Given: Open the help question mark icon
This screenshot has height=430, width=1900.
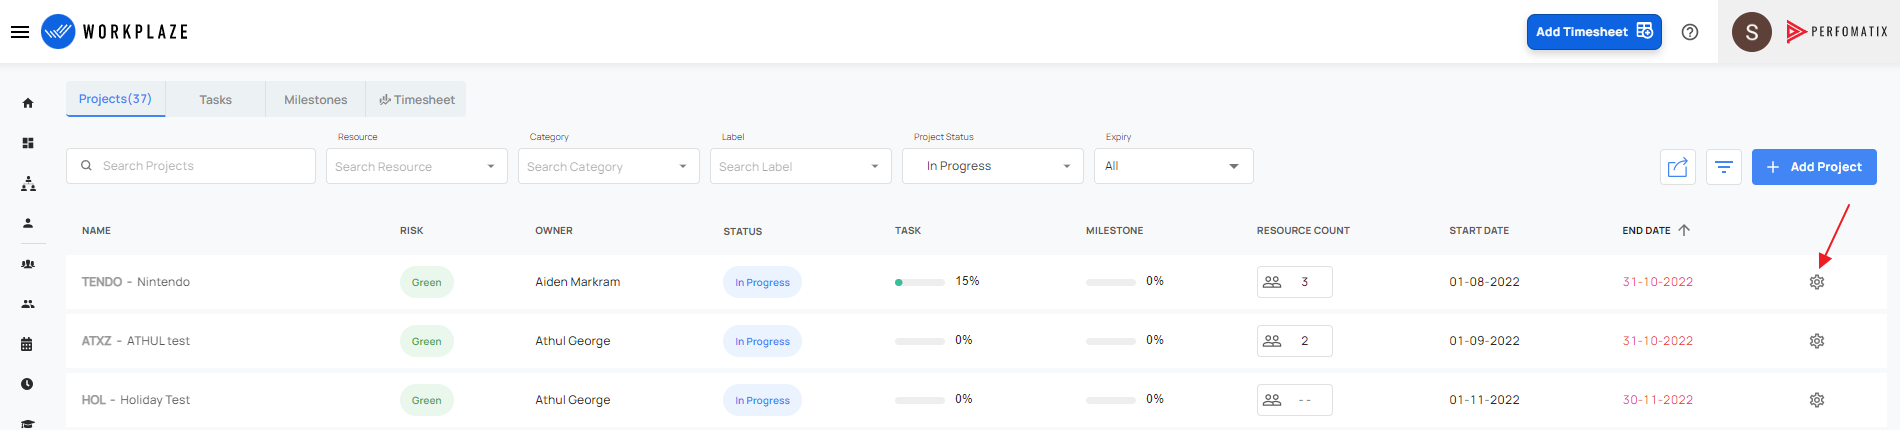Looking at the screenshot, I should click(x=1690, y=32).
